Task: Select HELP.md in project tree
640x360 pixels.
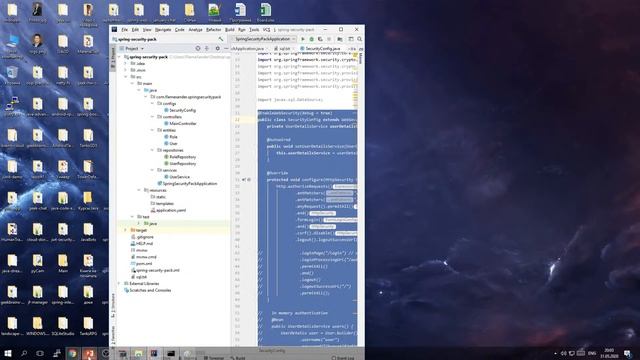Action: 142,244
